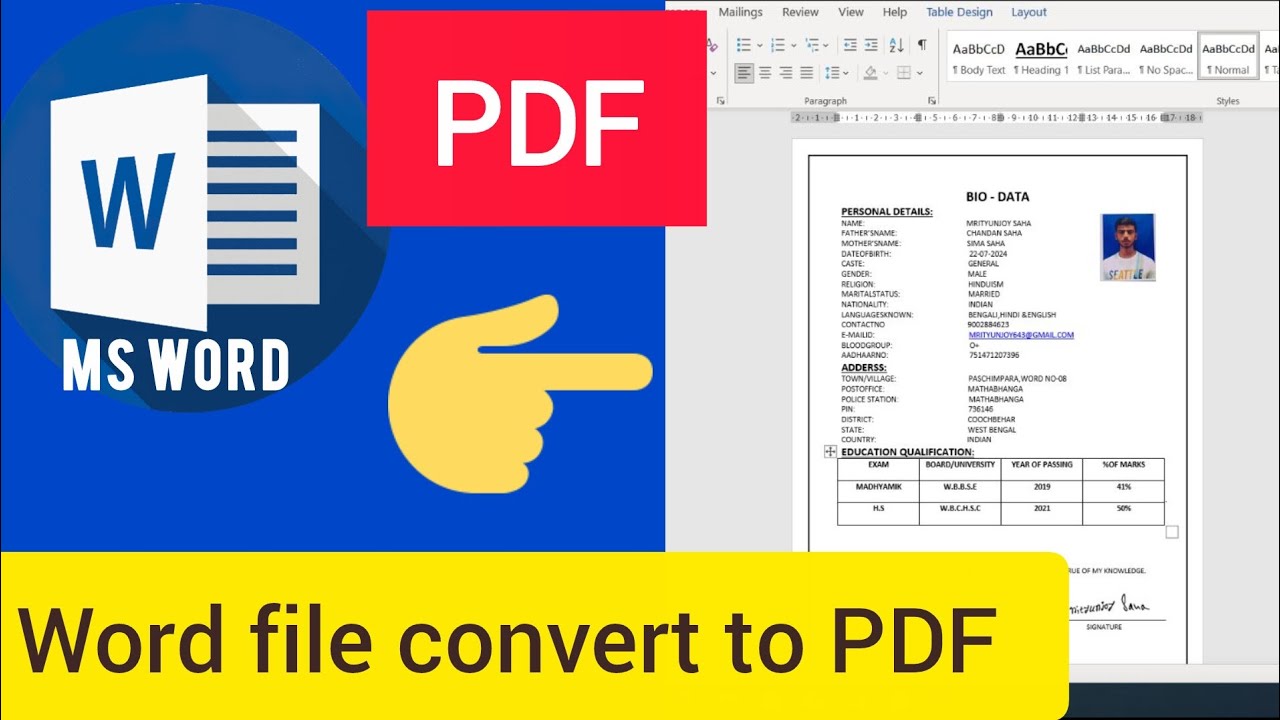Open the Paragraph settings dialog launcher

pyautogui.click(x=932, y=101)
